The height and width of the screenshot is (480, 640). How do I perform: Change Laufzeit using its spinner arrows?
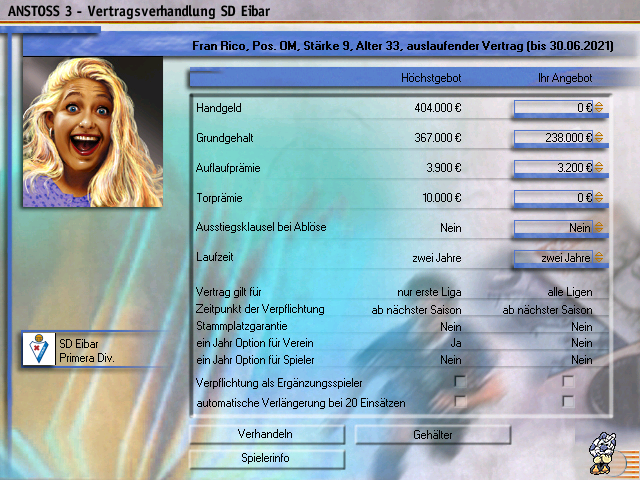click(x=599, y=257)
